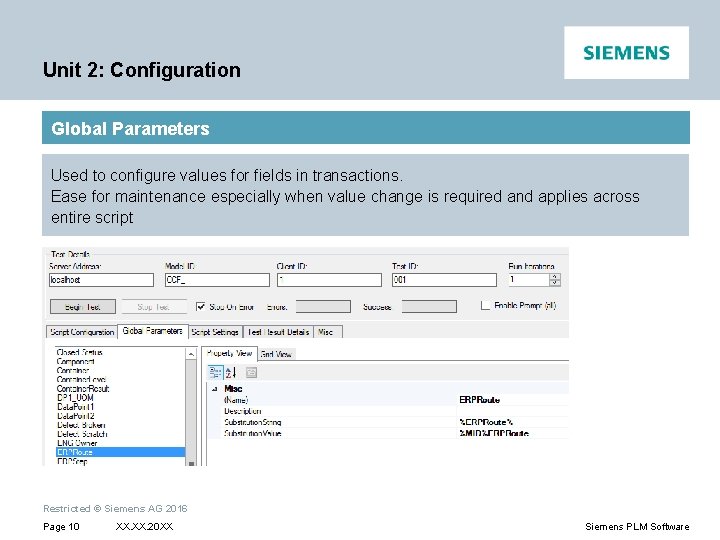Click the Server Address field with localhost
The image size is (720, 540).
click(101, 280)
